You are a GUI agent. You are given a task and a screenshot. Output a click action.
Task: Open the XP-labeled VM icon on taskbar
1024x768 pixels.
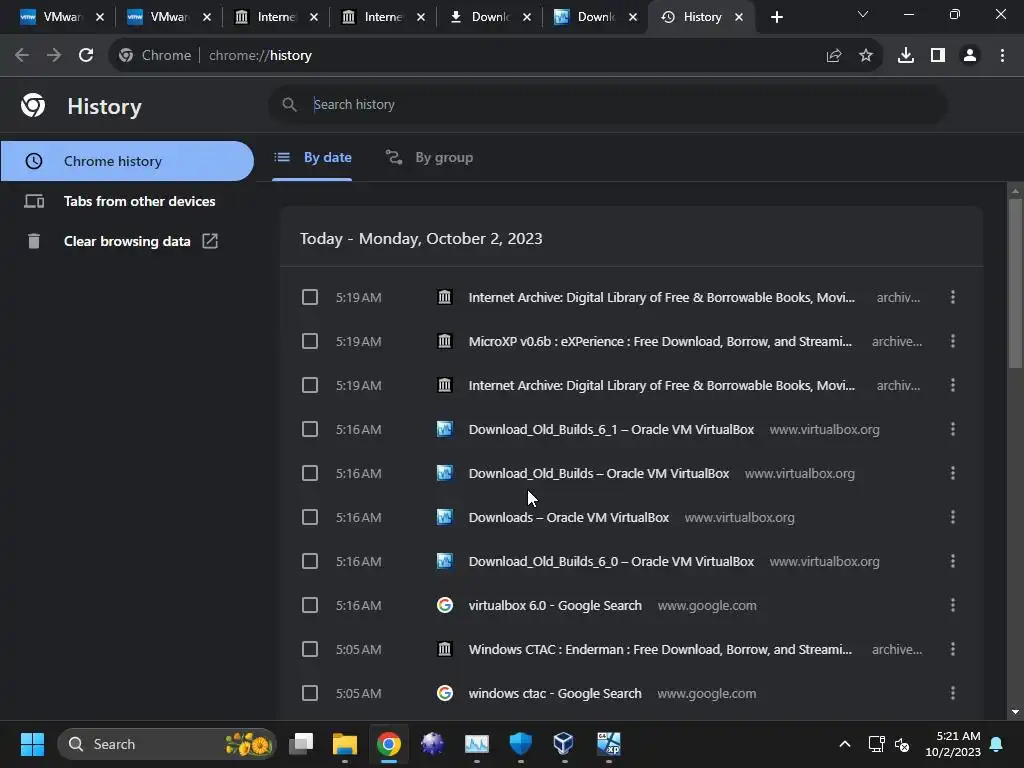coord(608,744)
